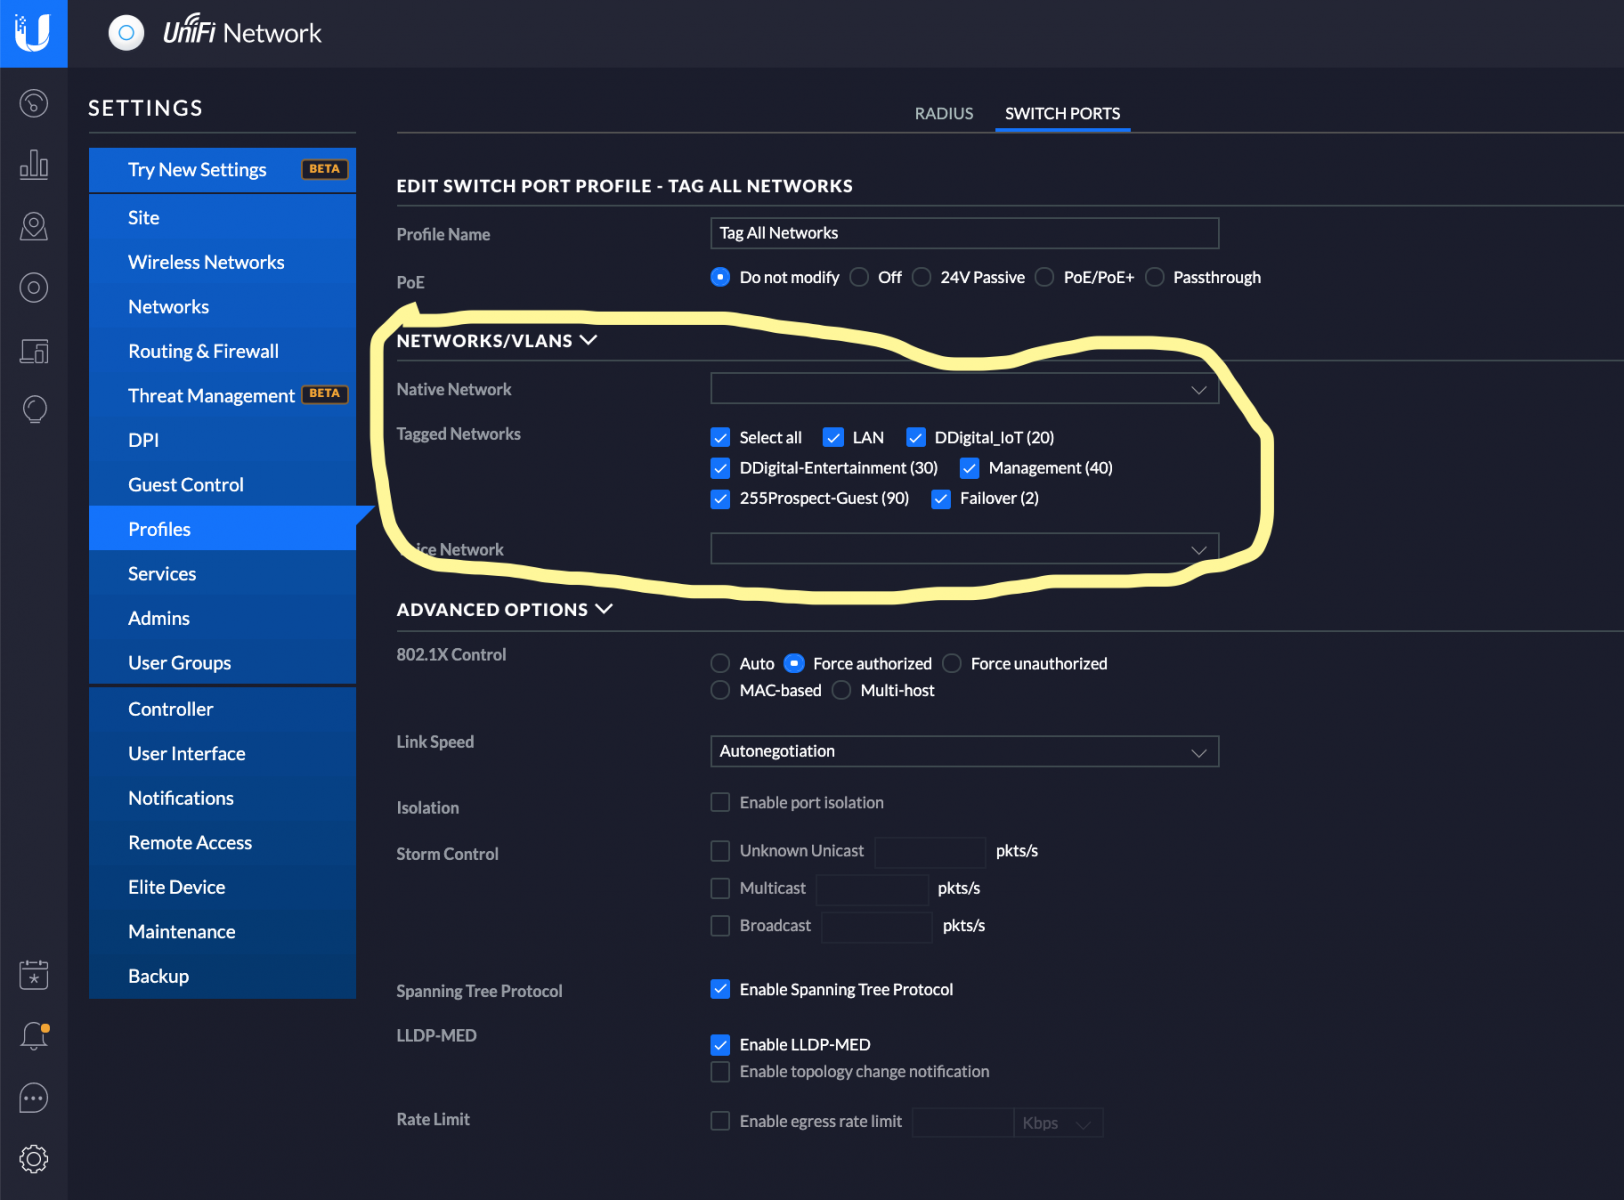
Task: Open the Kbps rate unit dropdown
Action: (x=1058, y=1123)
